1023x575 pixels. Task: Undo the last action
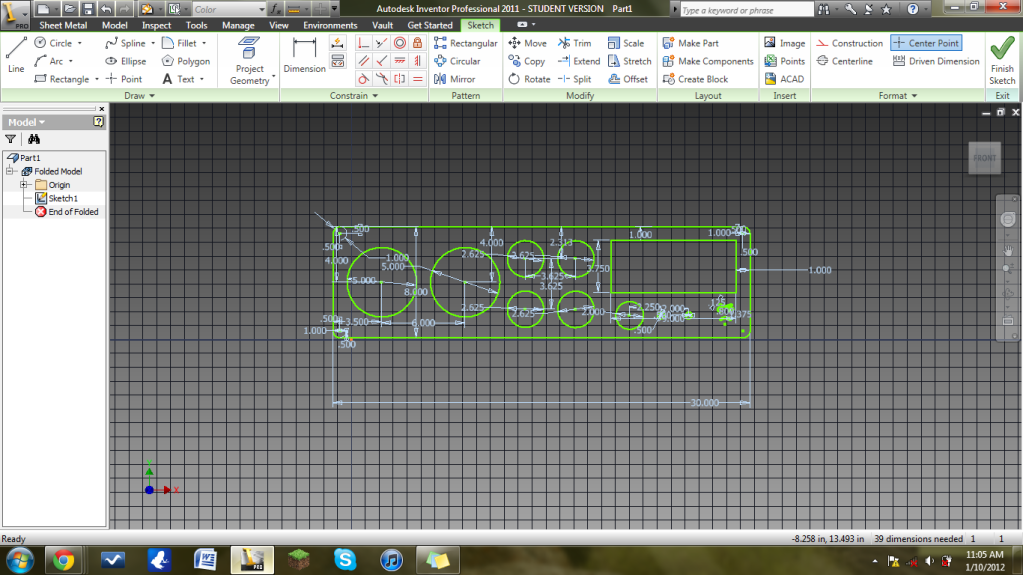click(x=106, y=9)
